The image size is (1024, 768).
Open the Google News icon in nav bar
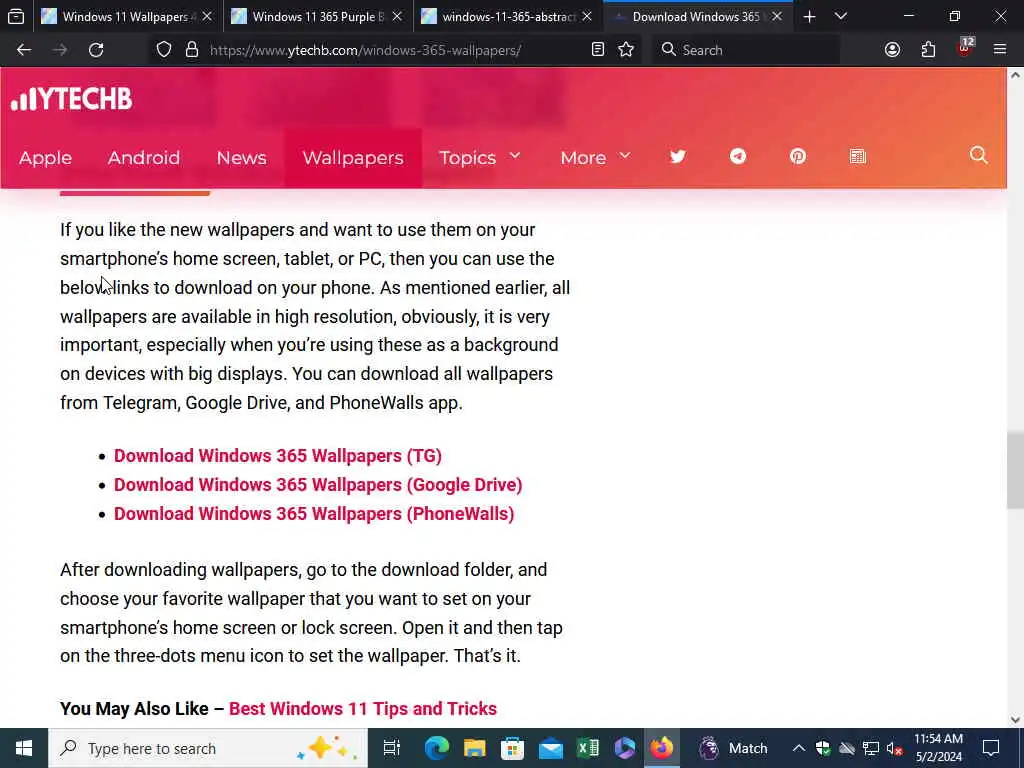pyautogui.click(x=857, y=157)
